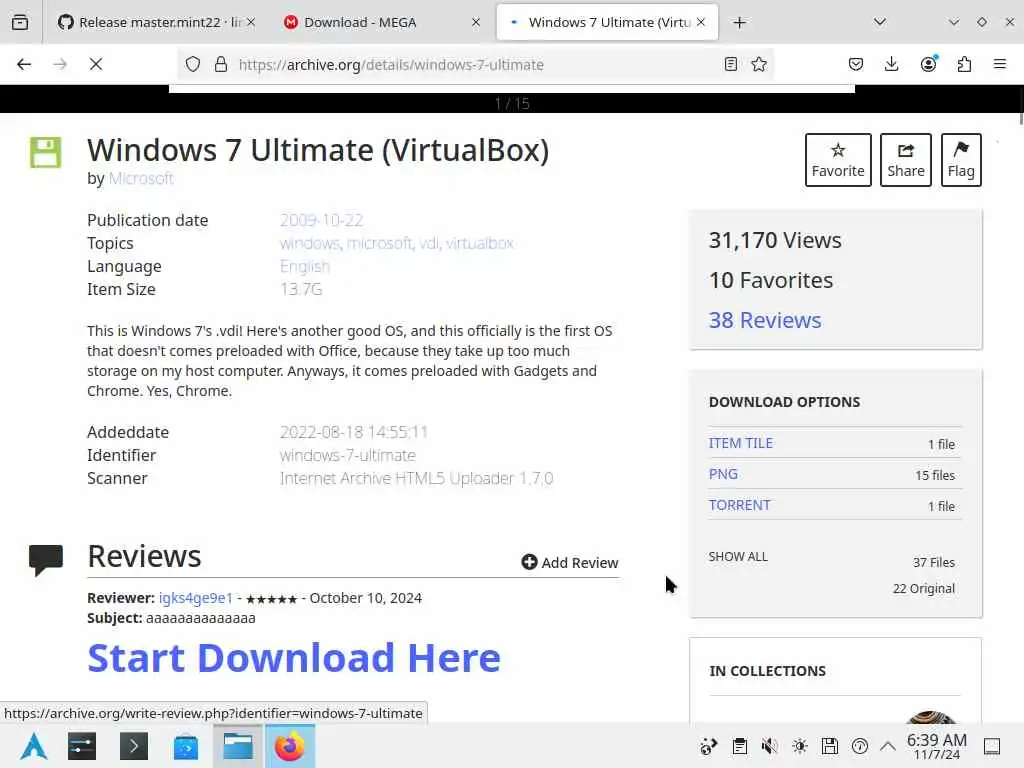The width and height of the screenshot is (1024, 768).
Task: Download via the TORRENT option
Action: (x=739, y=505)
